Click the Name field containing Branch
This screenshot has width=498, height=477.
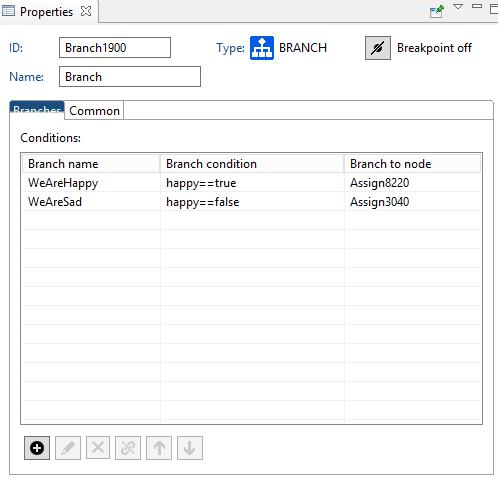click(x=130, y=77)
